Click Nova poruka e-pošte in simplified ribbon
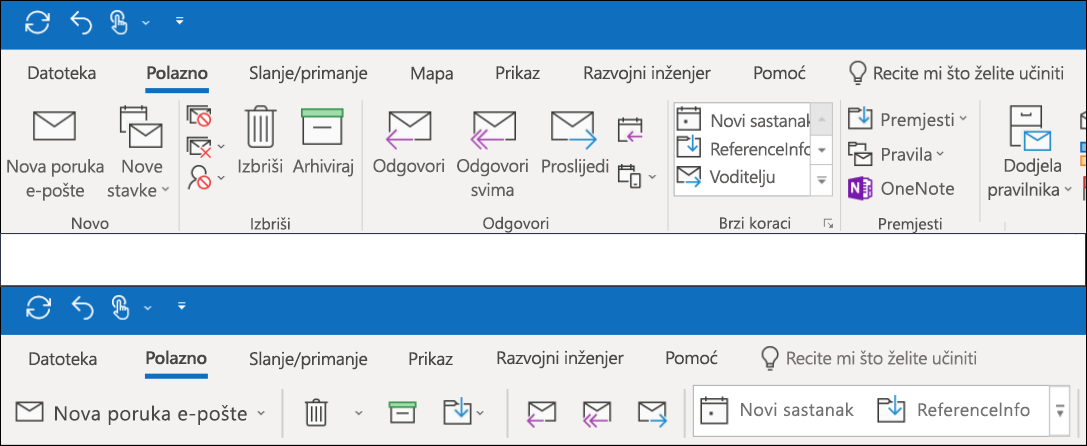Image resolution: width=1087 pixels, height=446 pixels. 132,414
